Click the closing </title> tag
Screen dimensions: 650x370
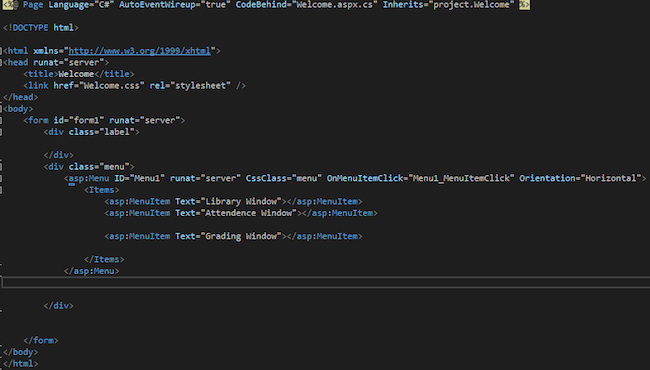click(114, 74)
